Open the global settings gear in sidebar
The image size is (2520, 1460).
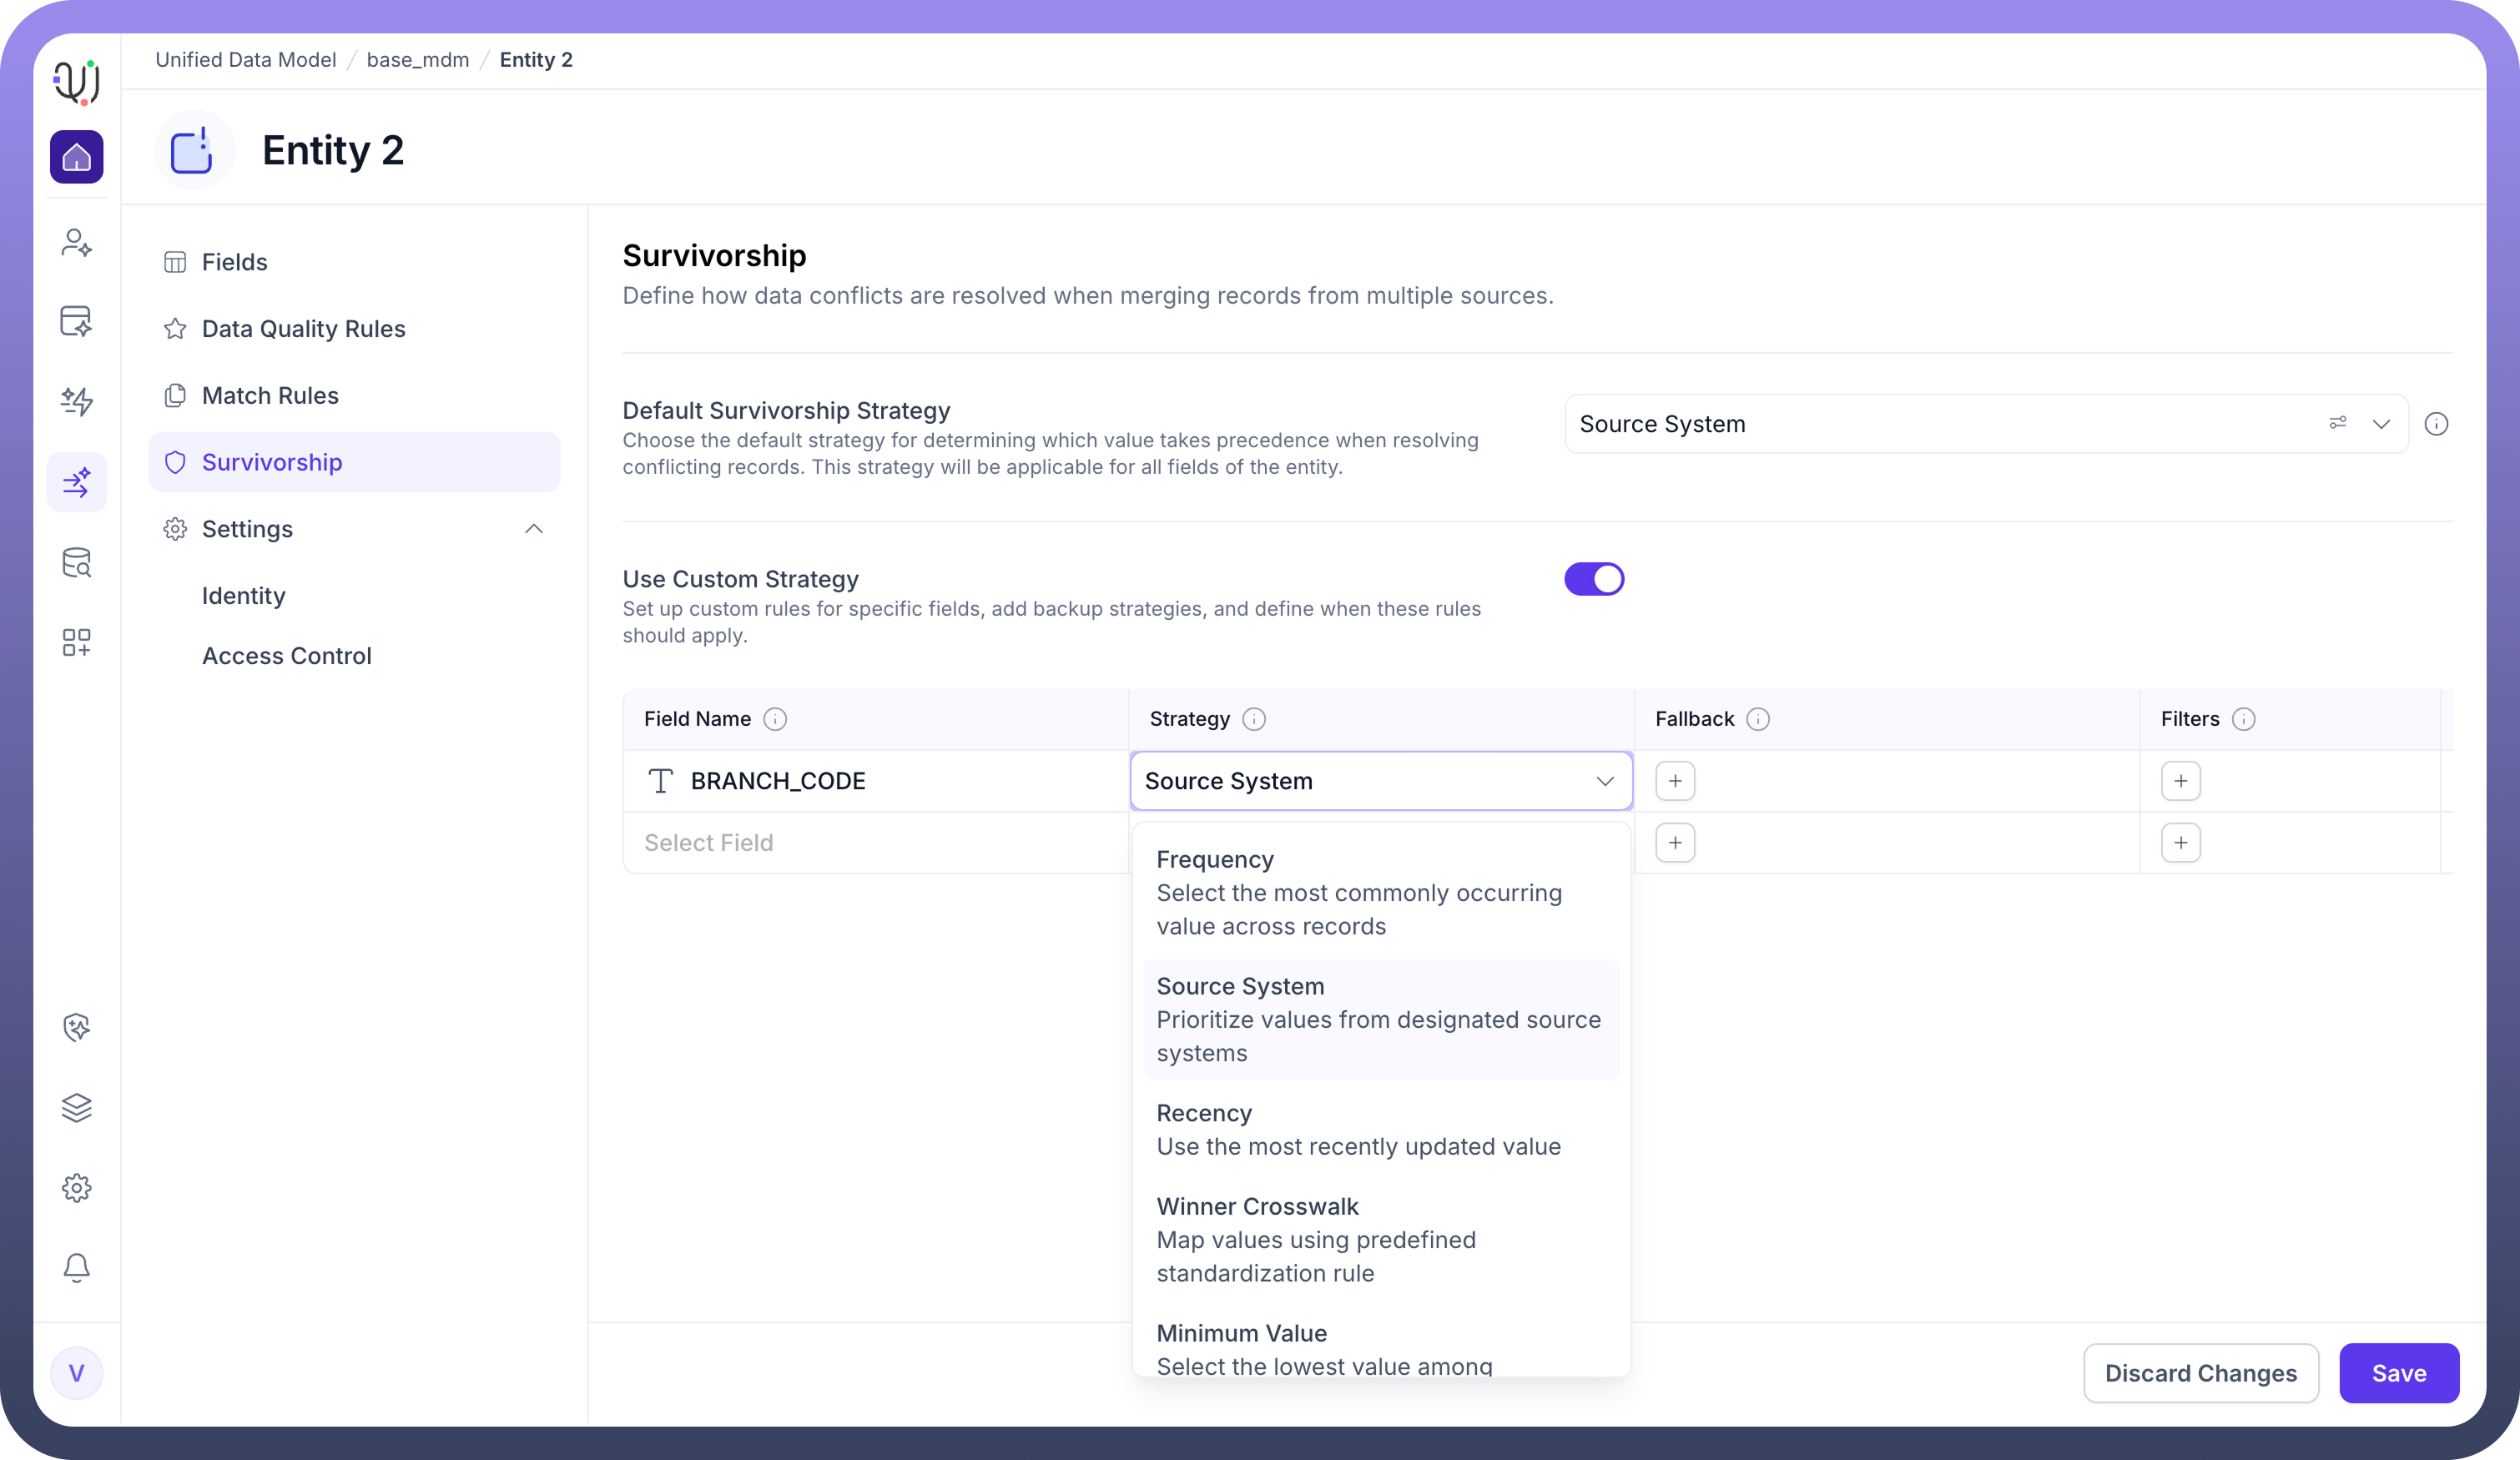tap(77, 1188)
